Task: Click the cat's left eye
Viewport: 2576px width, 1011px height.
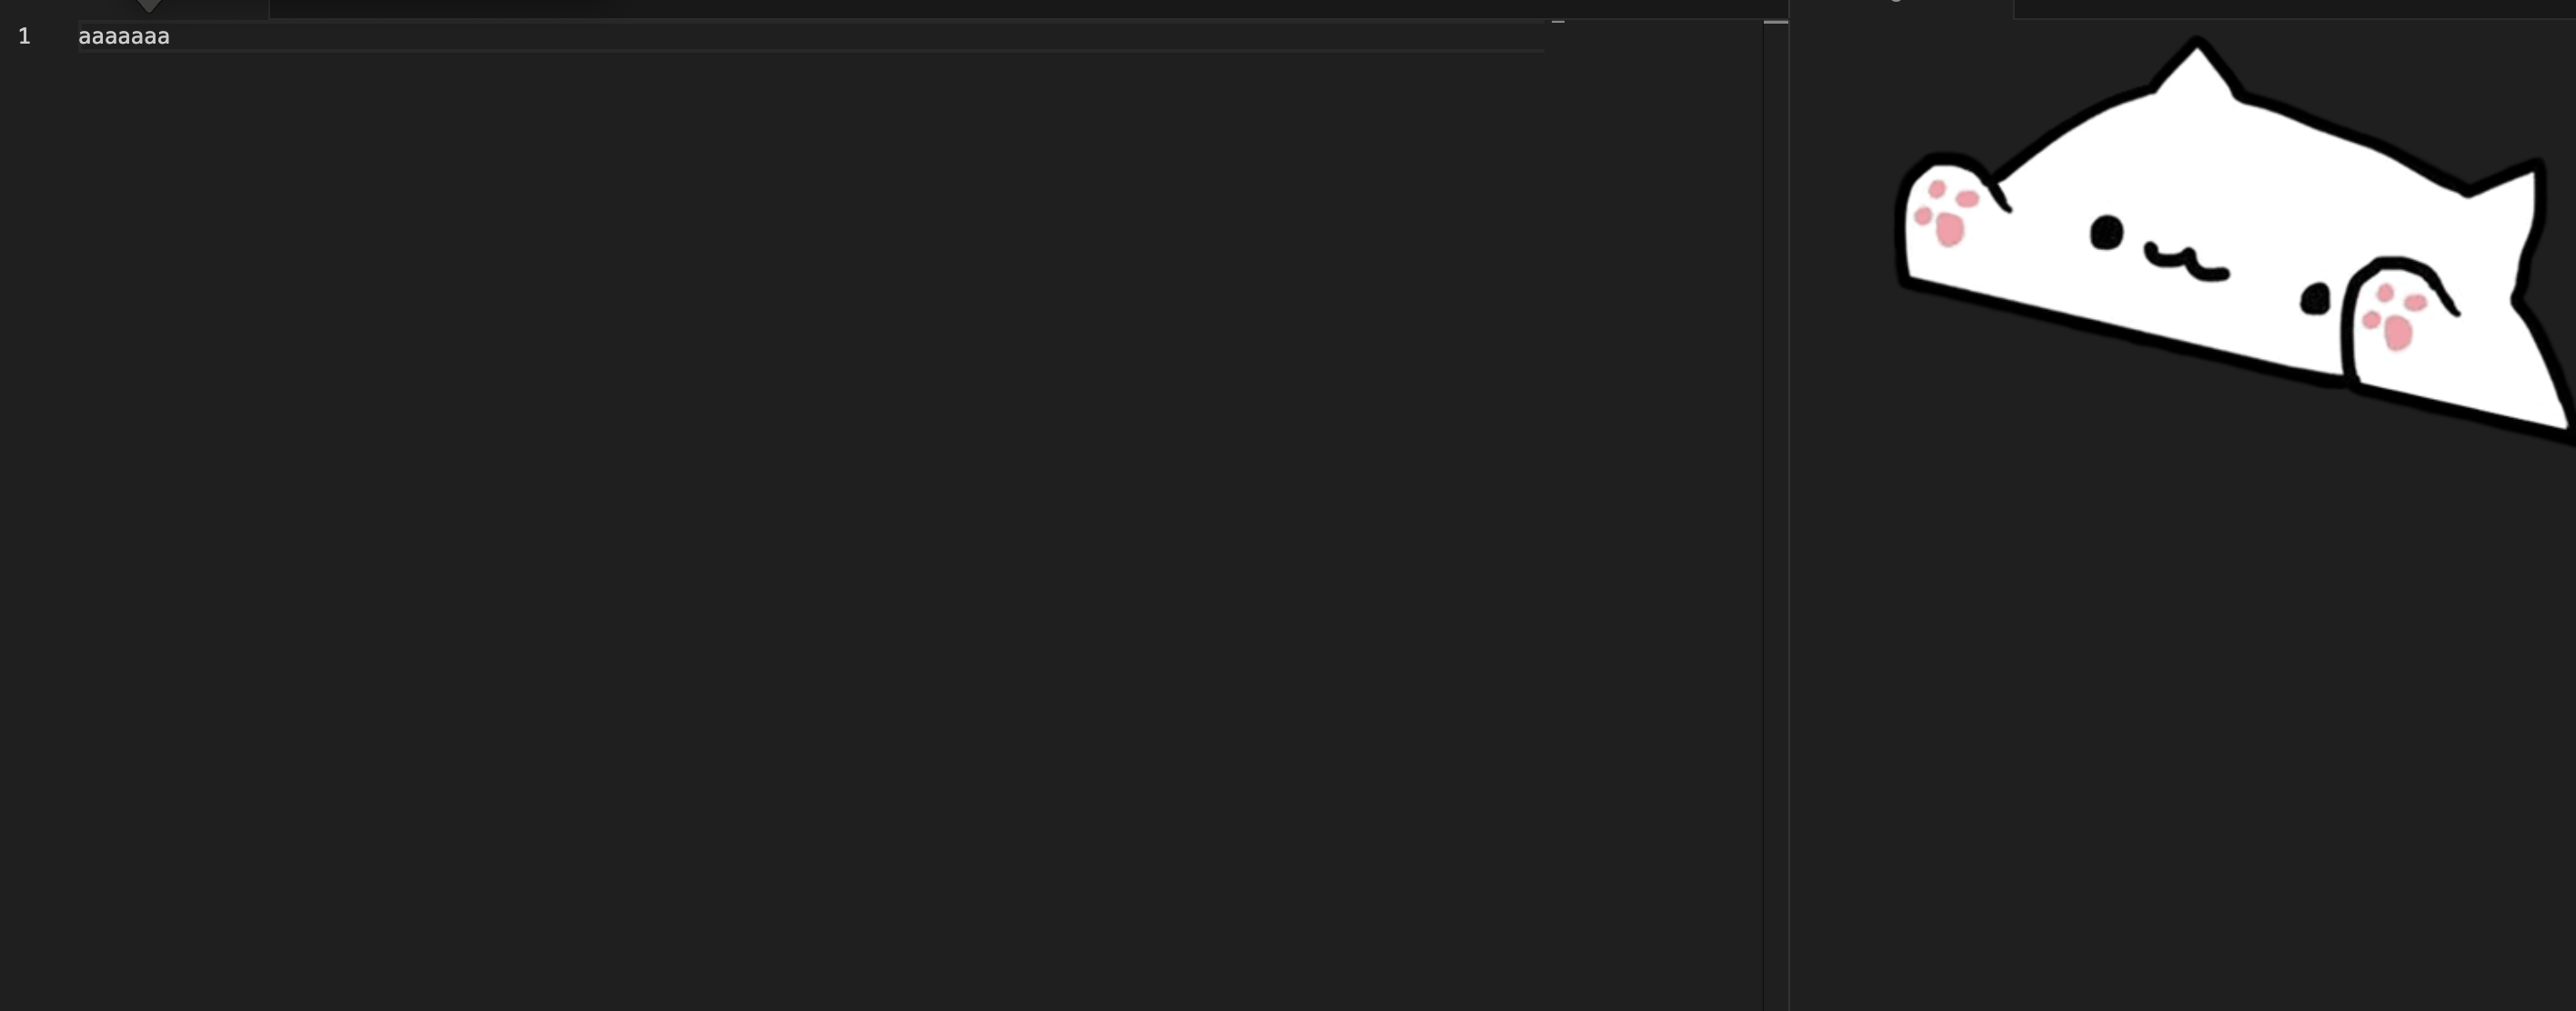Action: tap(2107, 233)
